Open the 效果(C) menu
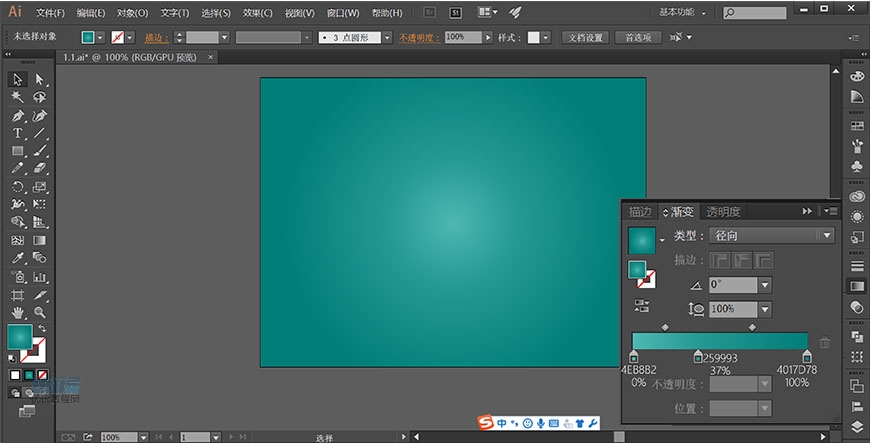 pos(257,13)
